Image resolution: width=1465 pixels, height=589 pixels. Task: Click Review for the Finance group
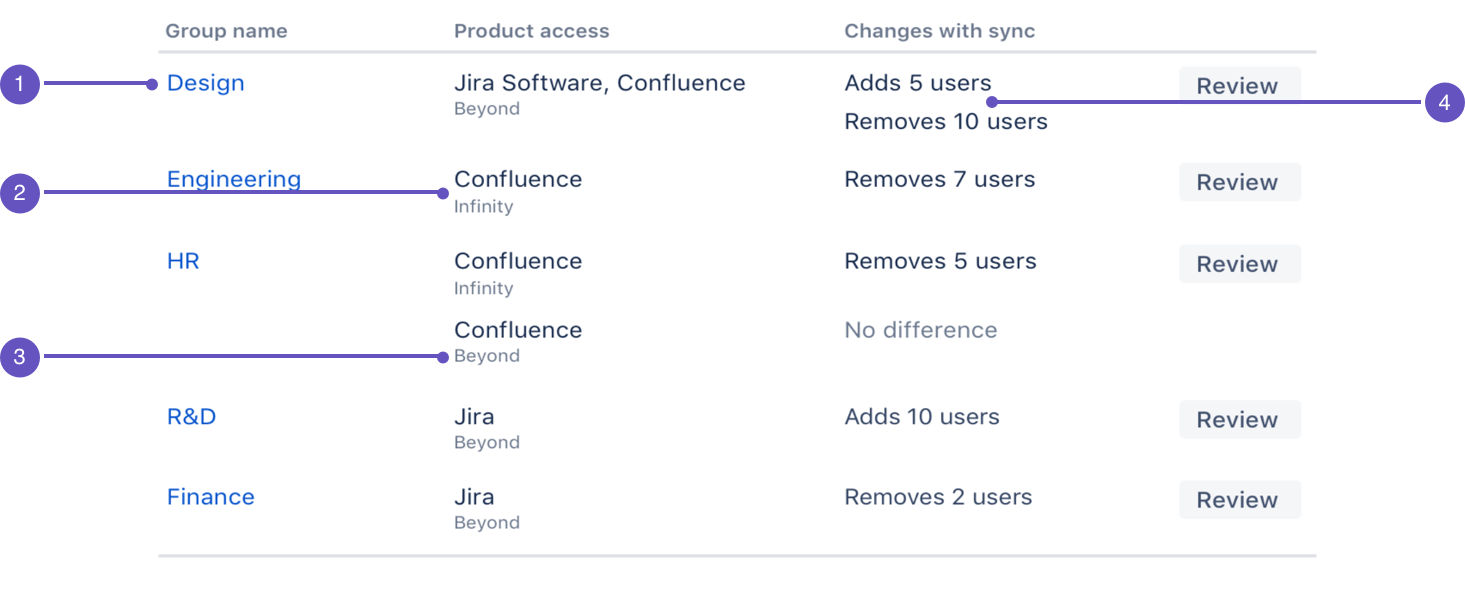click(1239, 500)
